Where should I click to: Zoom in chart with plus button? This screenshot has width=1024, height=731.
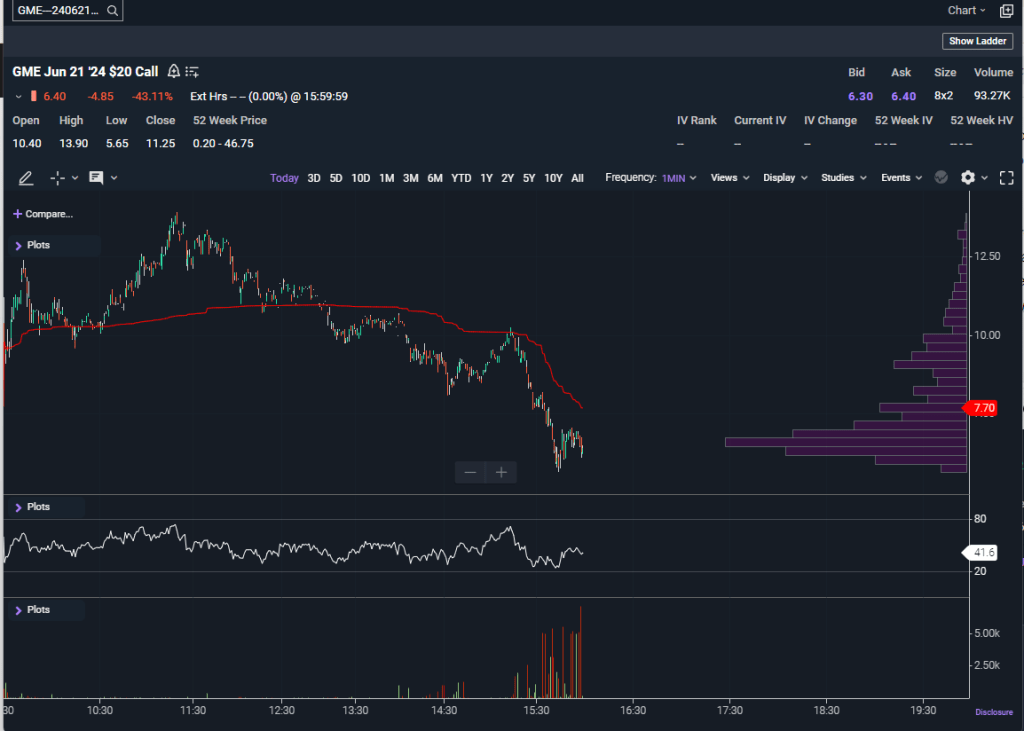(501, 472)
